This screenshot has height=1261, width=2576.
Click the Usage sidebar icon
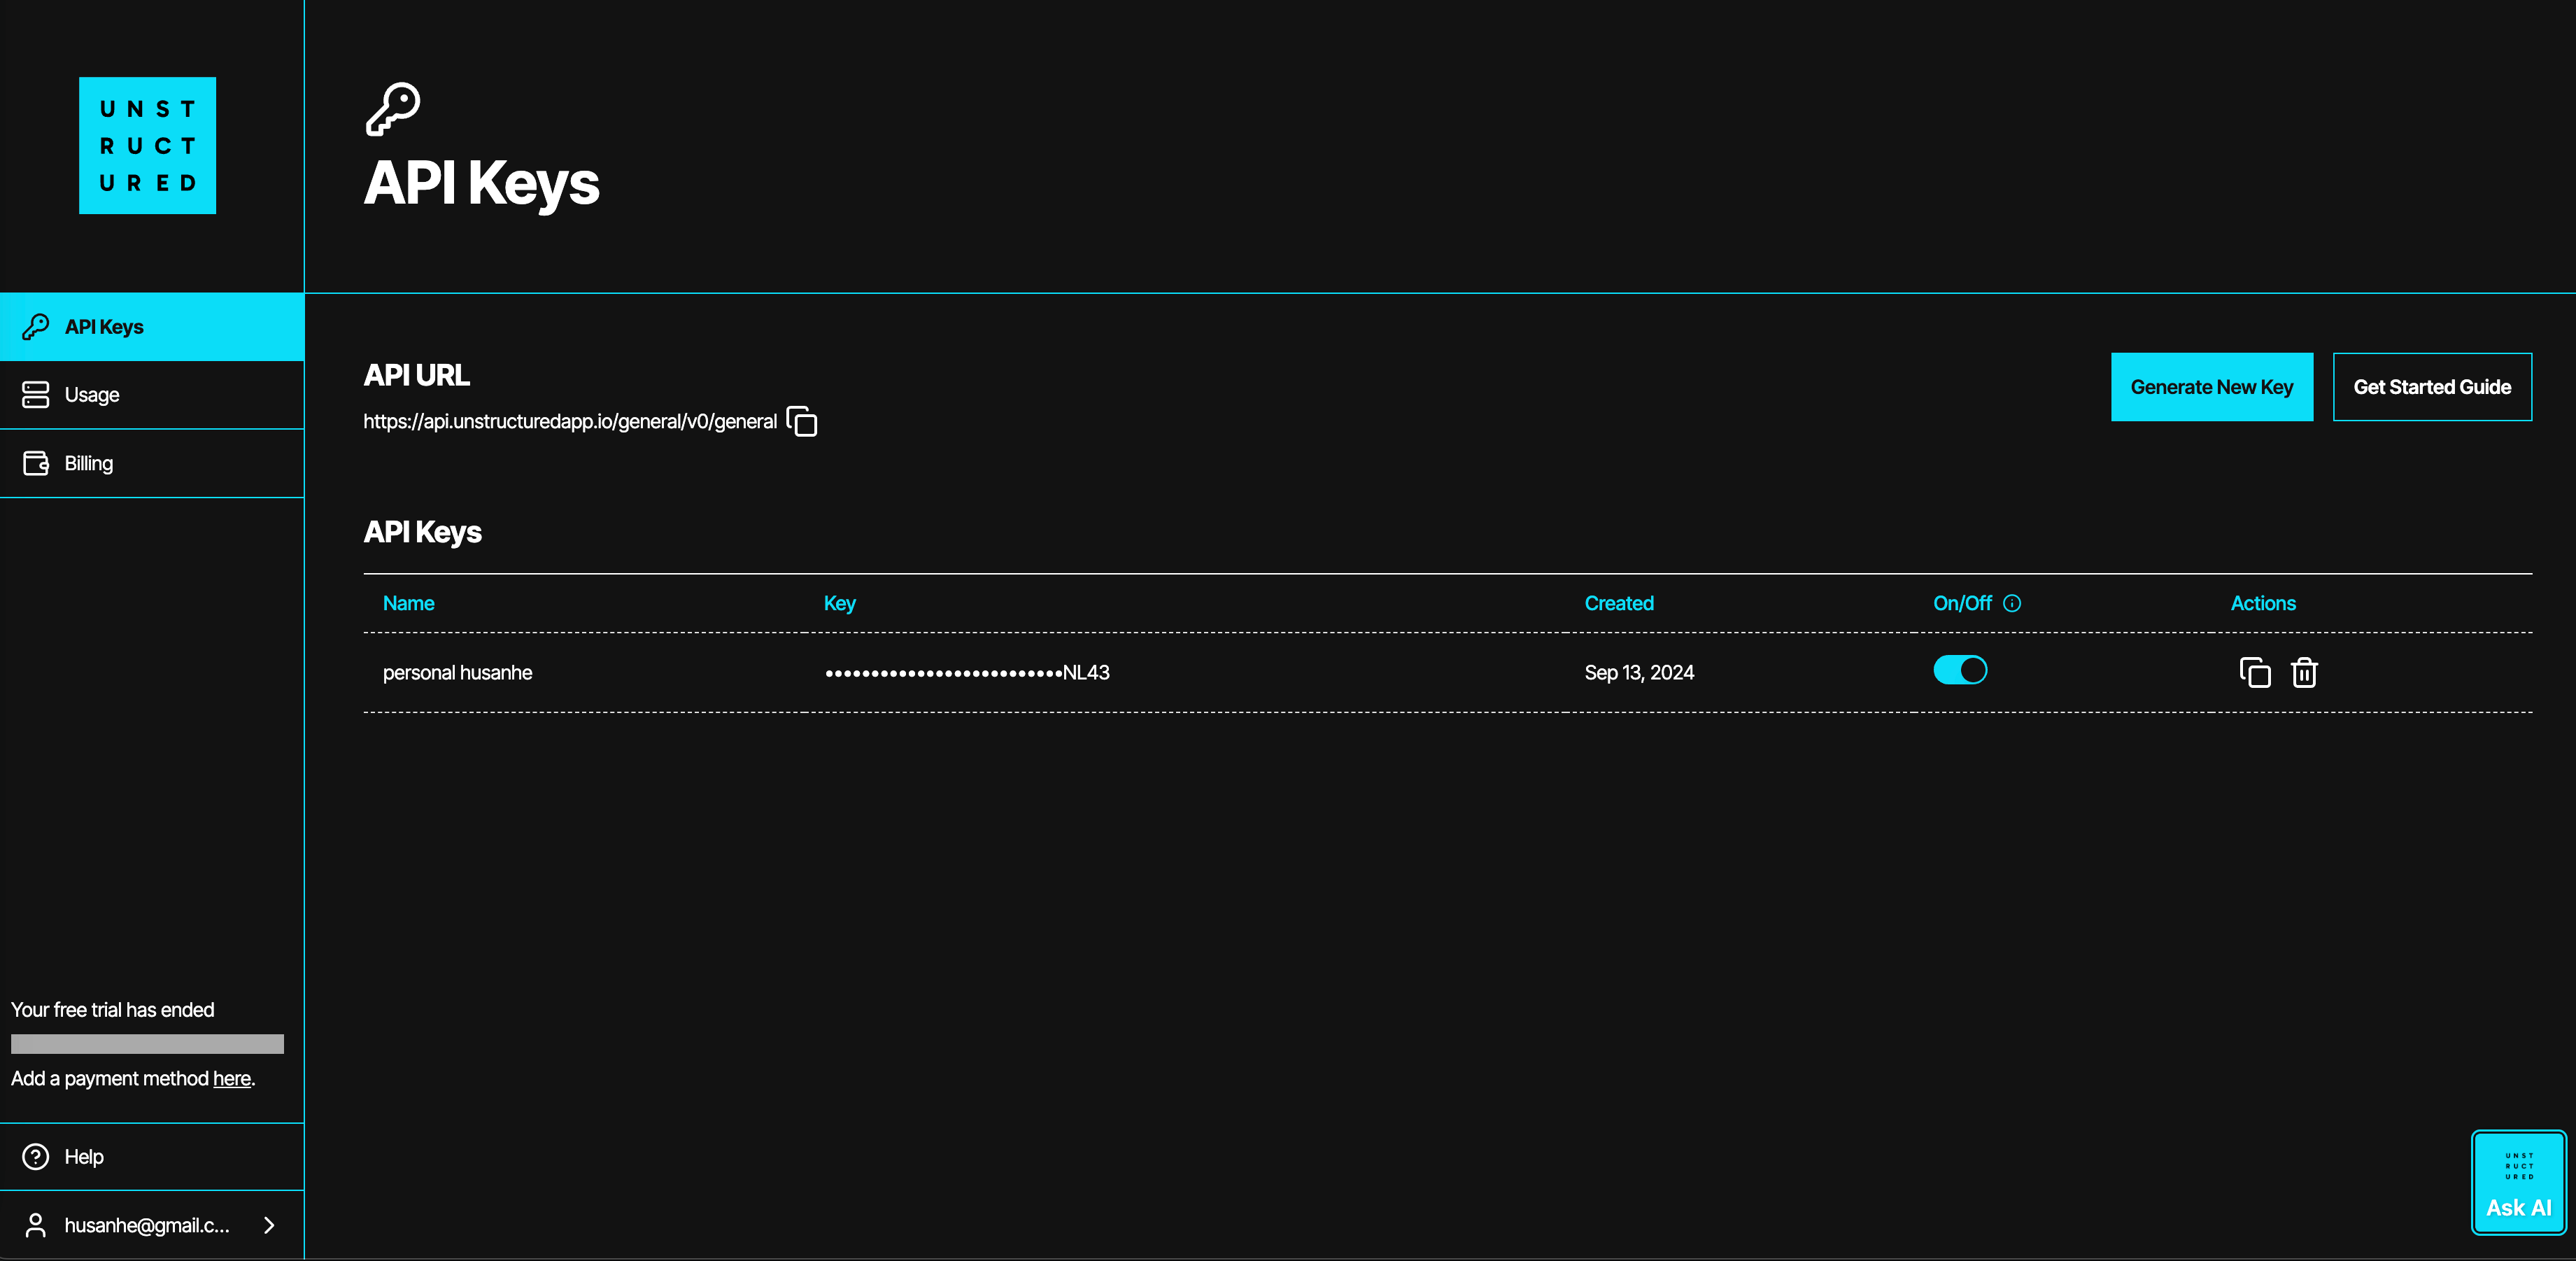[36, 394]
